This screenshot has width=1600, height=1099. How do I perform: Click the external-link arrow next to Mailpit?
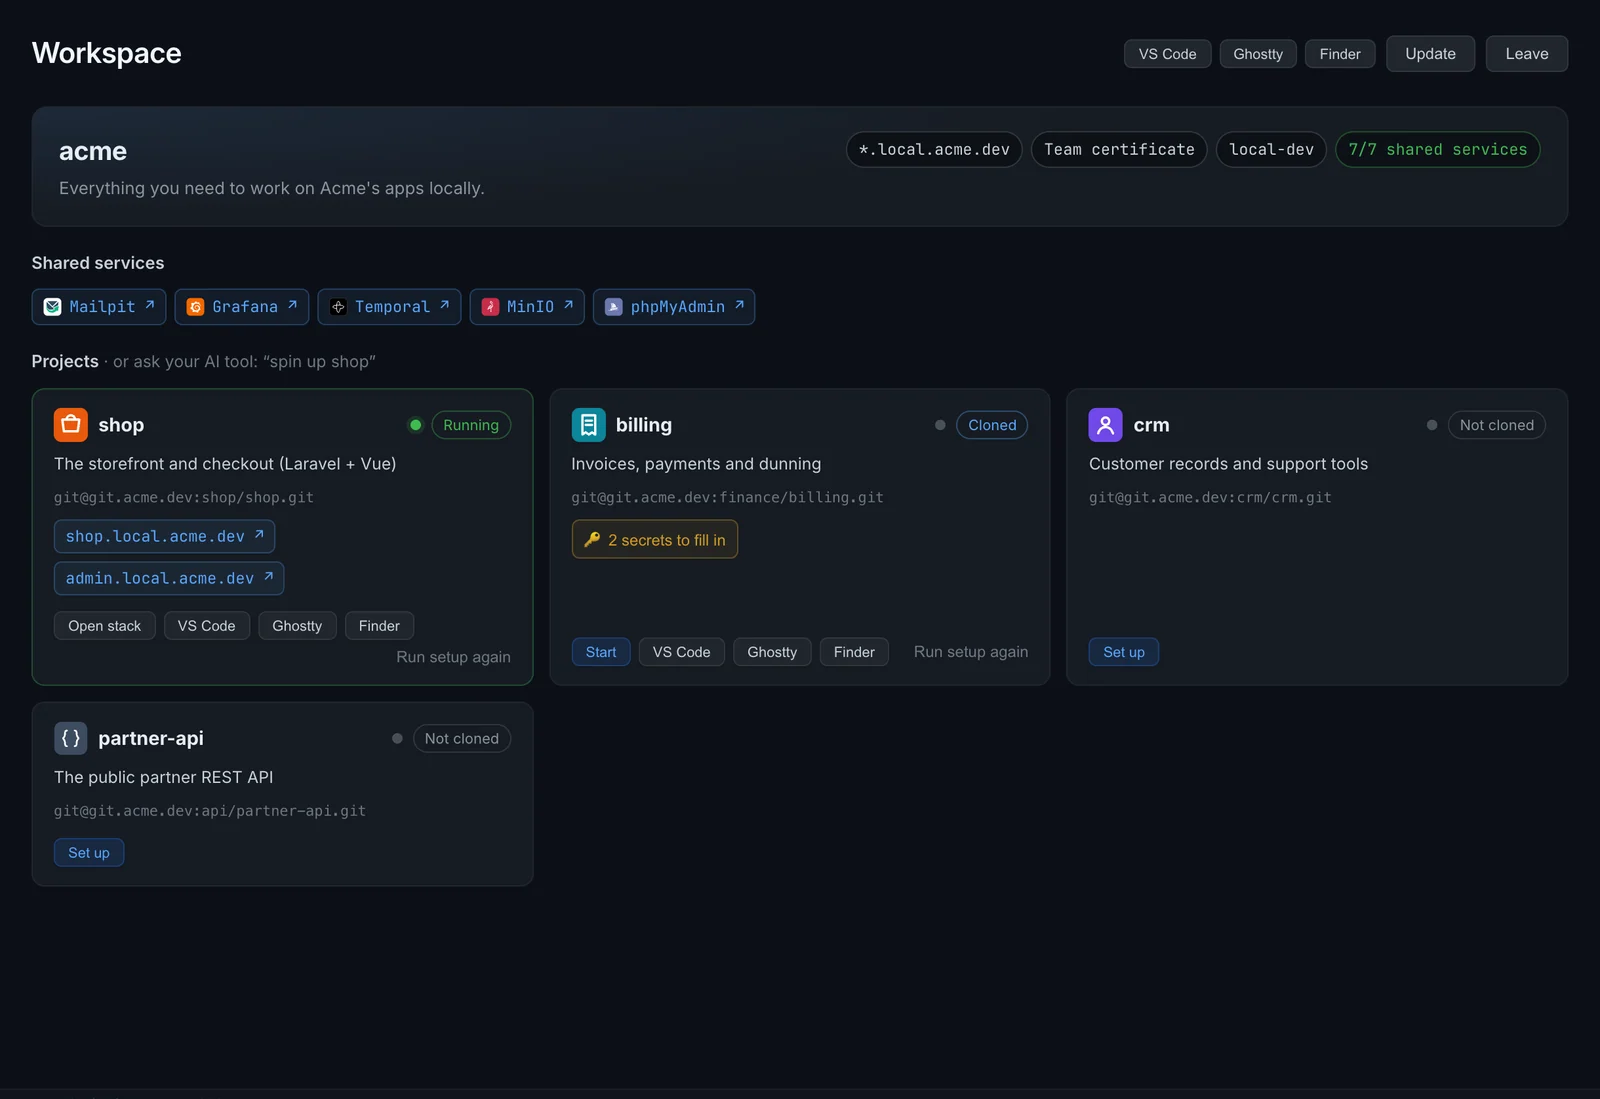pyautogui.click(x=150, y=305)
